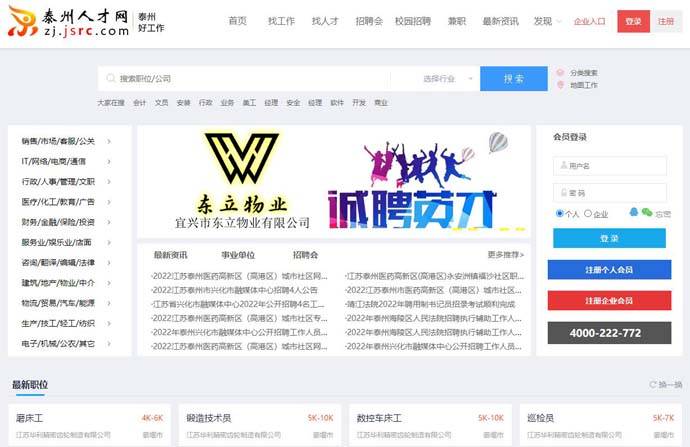
Task: Open the 东立物业 banner image
Action: (x=242, y=181)
